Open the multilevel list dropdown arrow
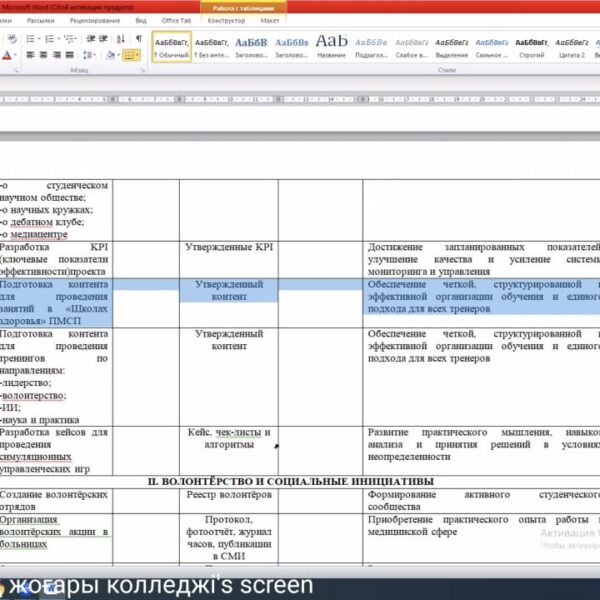This screenshot has height=600, width=600. coord(76,39)
